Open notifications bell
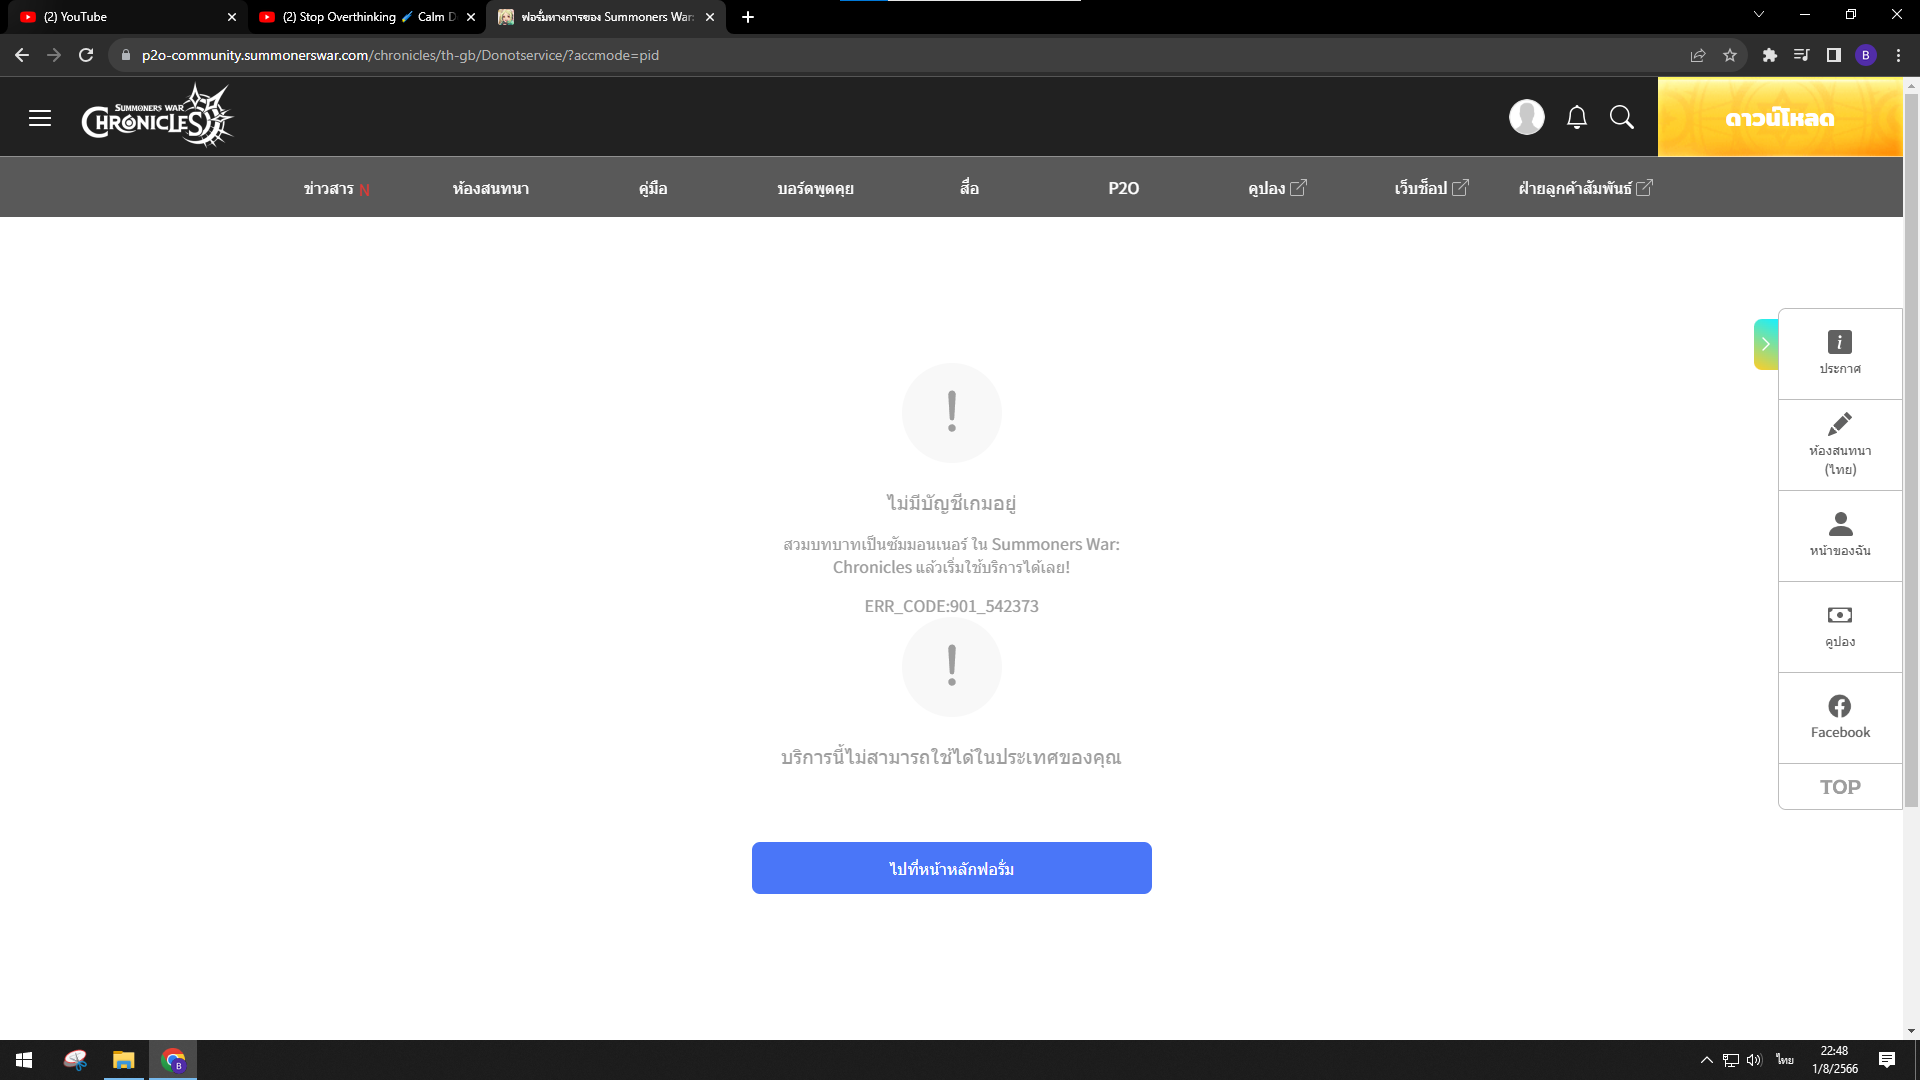Screen dimensions: 1920x1080 1577,117
